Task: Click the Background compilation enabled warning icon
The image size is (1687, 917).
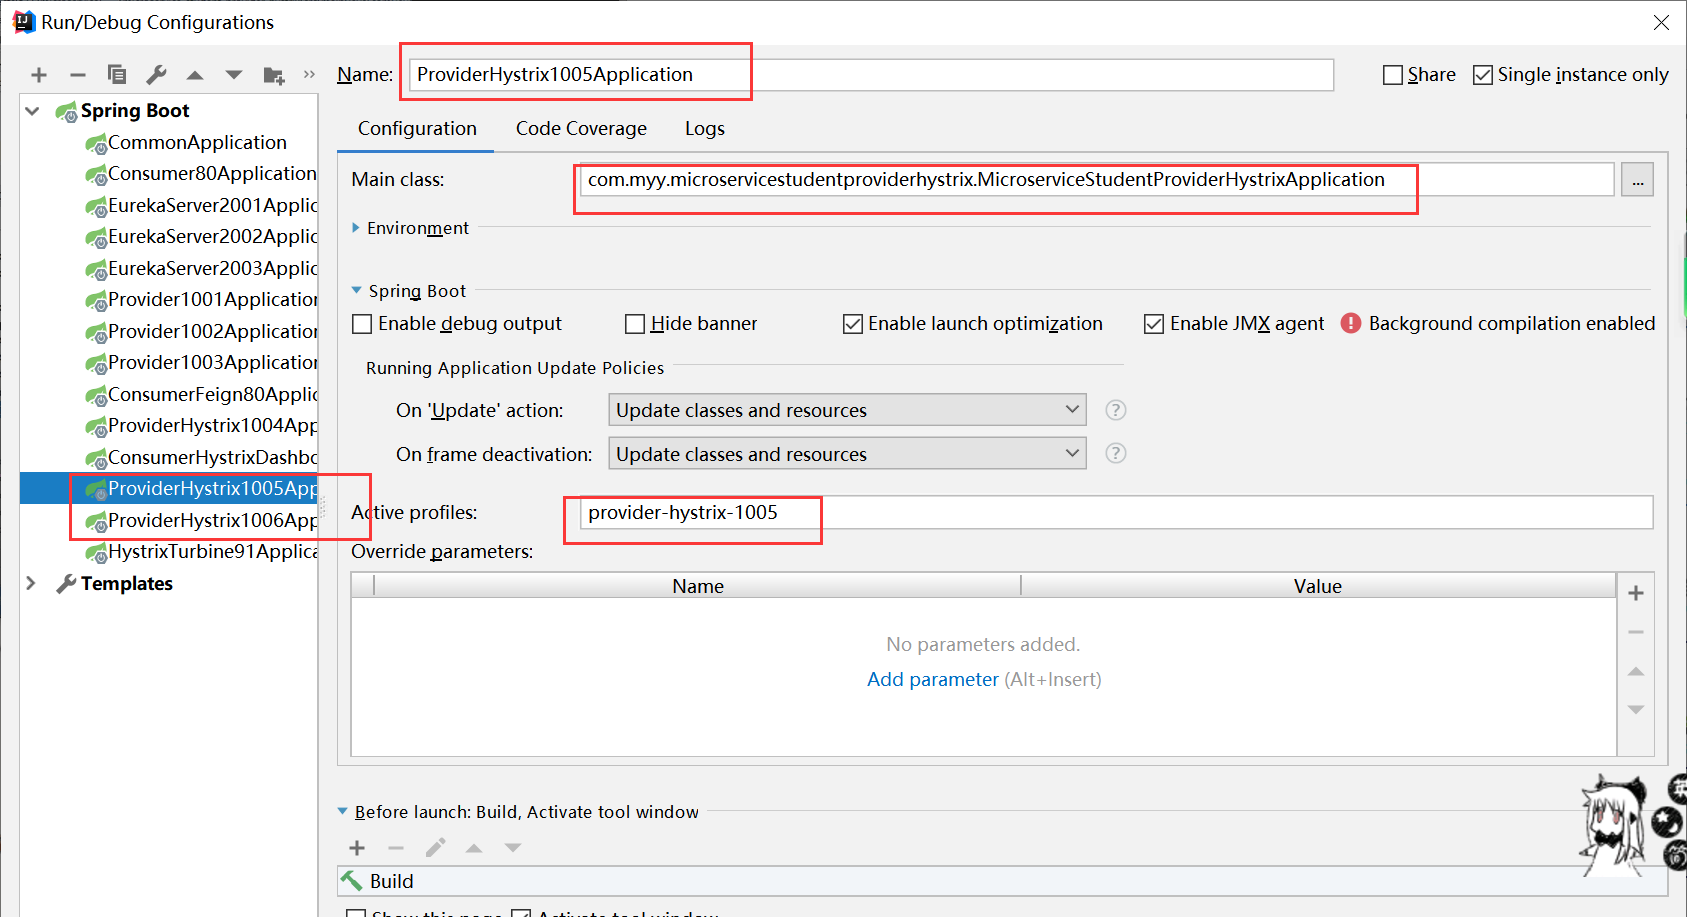Action: tap(1351, 323)
